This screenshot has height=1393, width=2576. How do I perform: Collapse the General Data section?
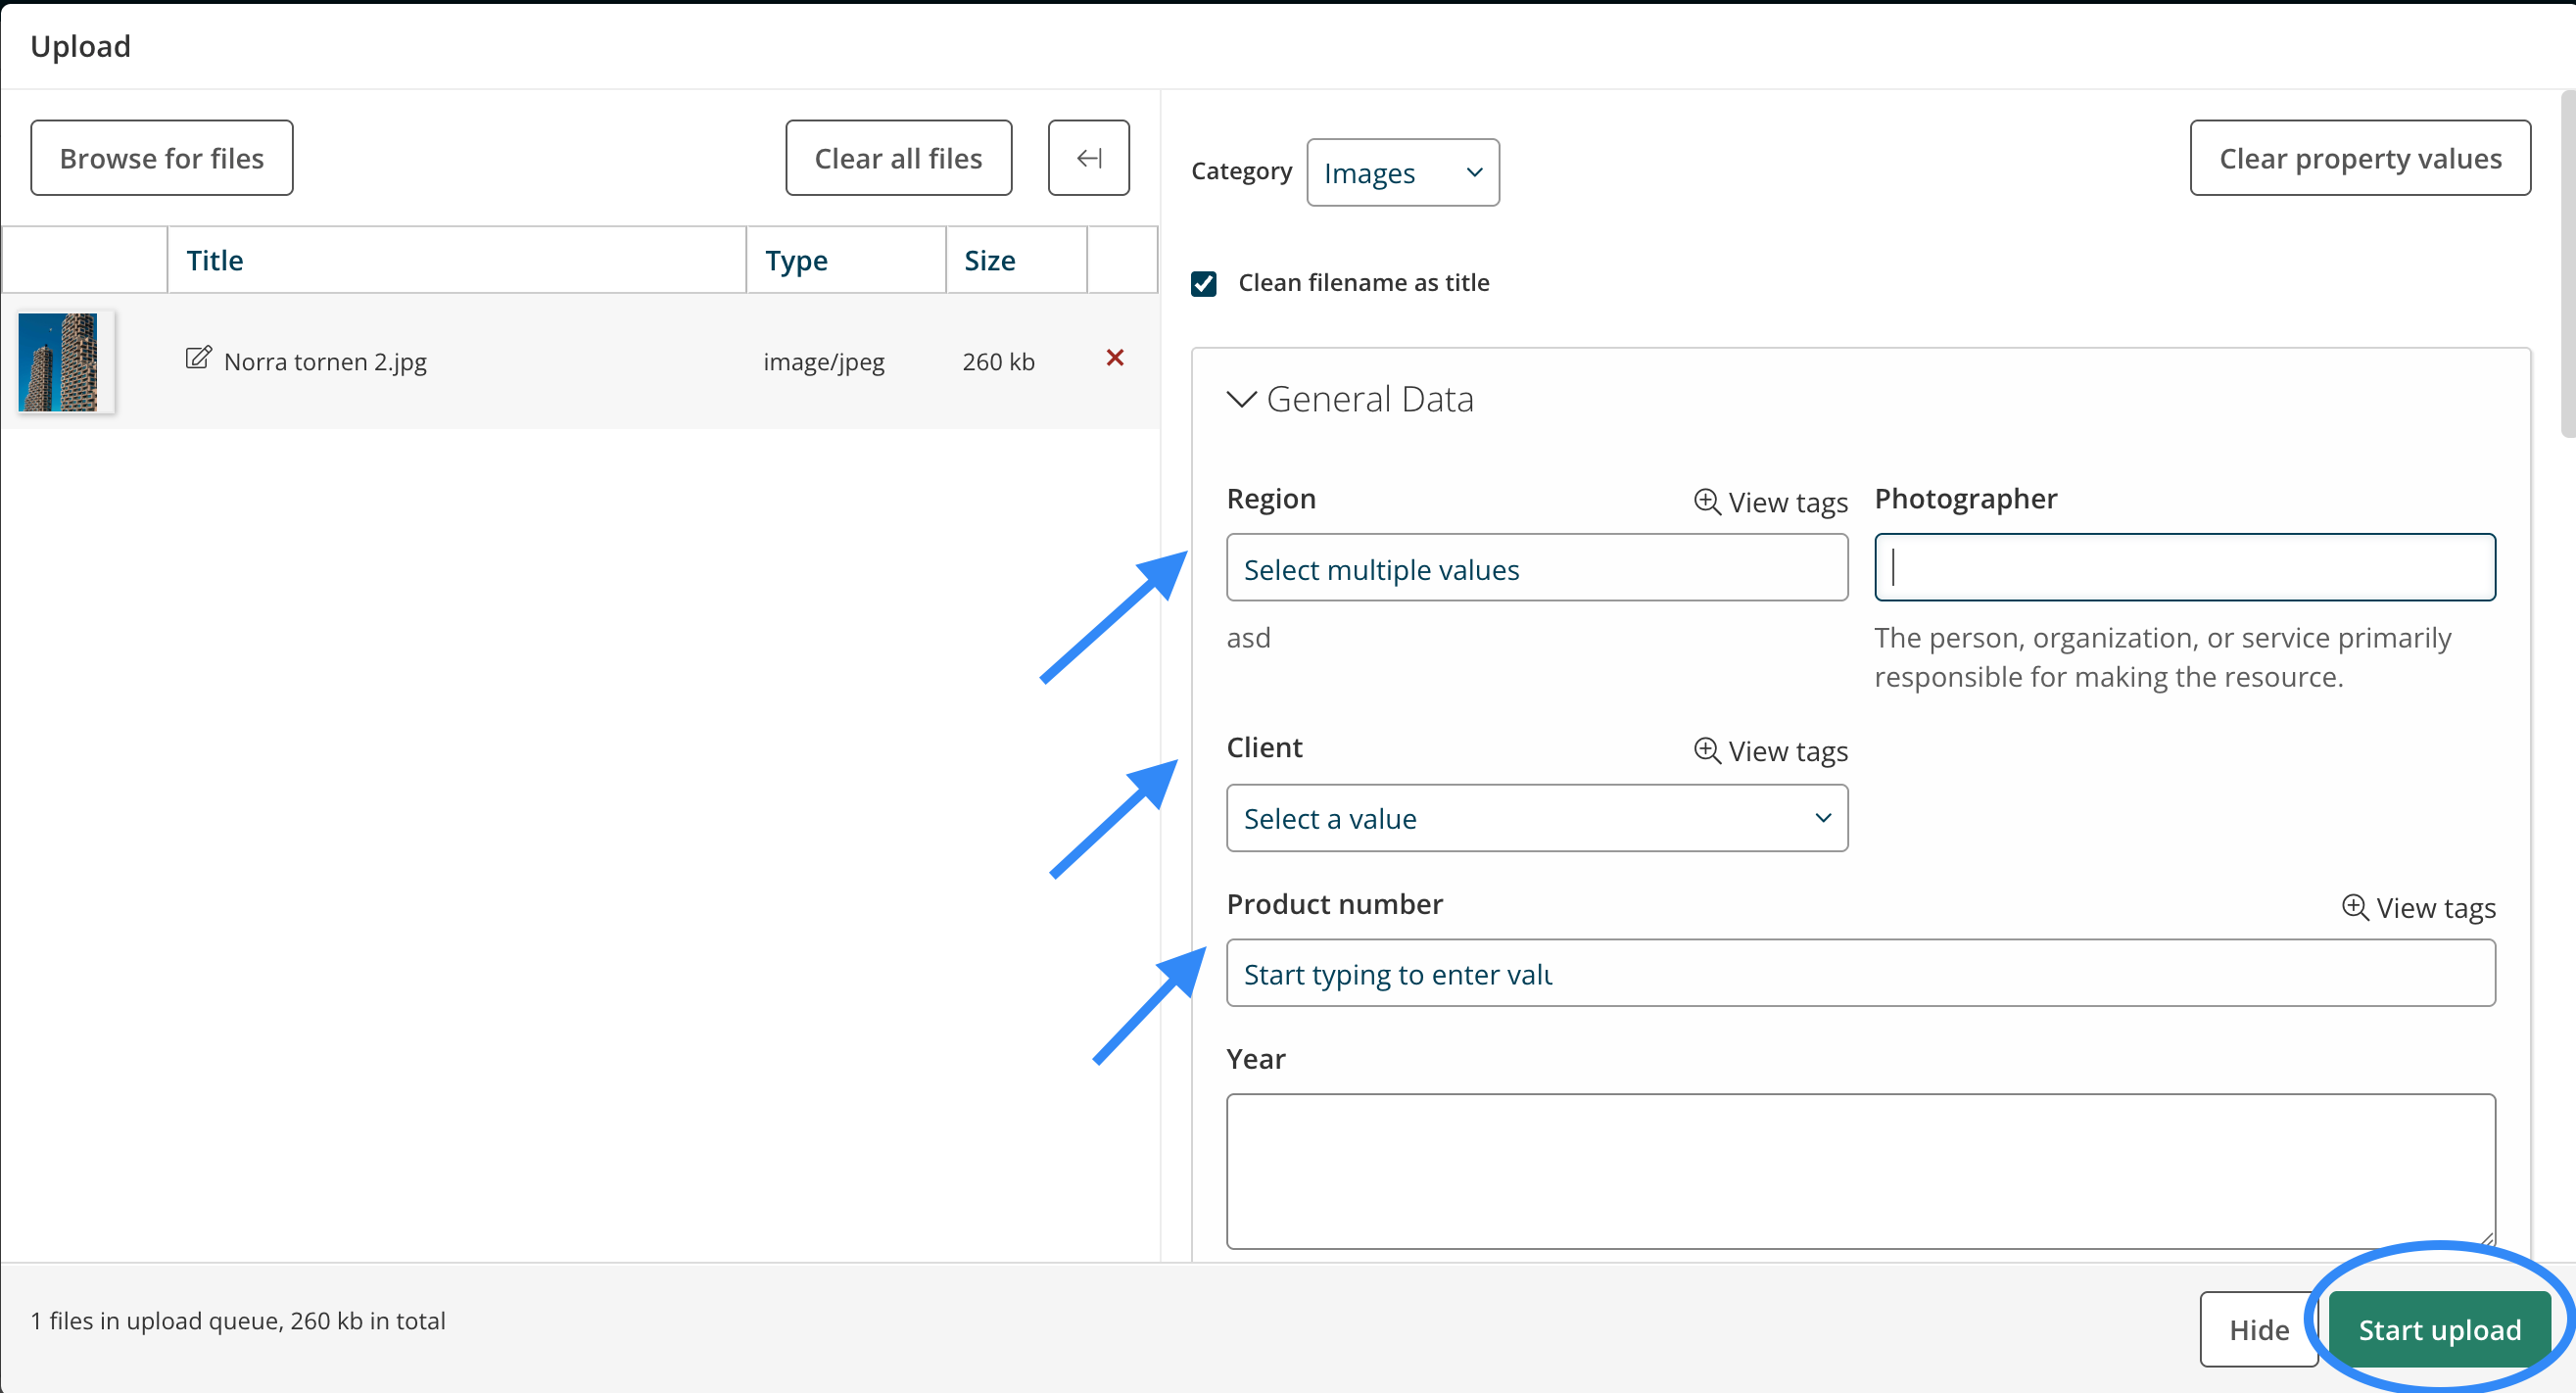pyautogui.click(x=1241, y=399)
